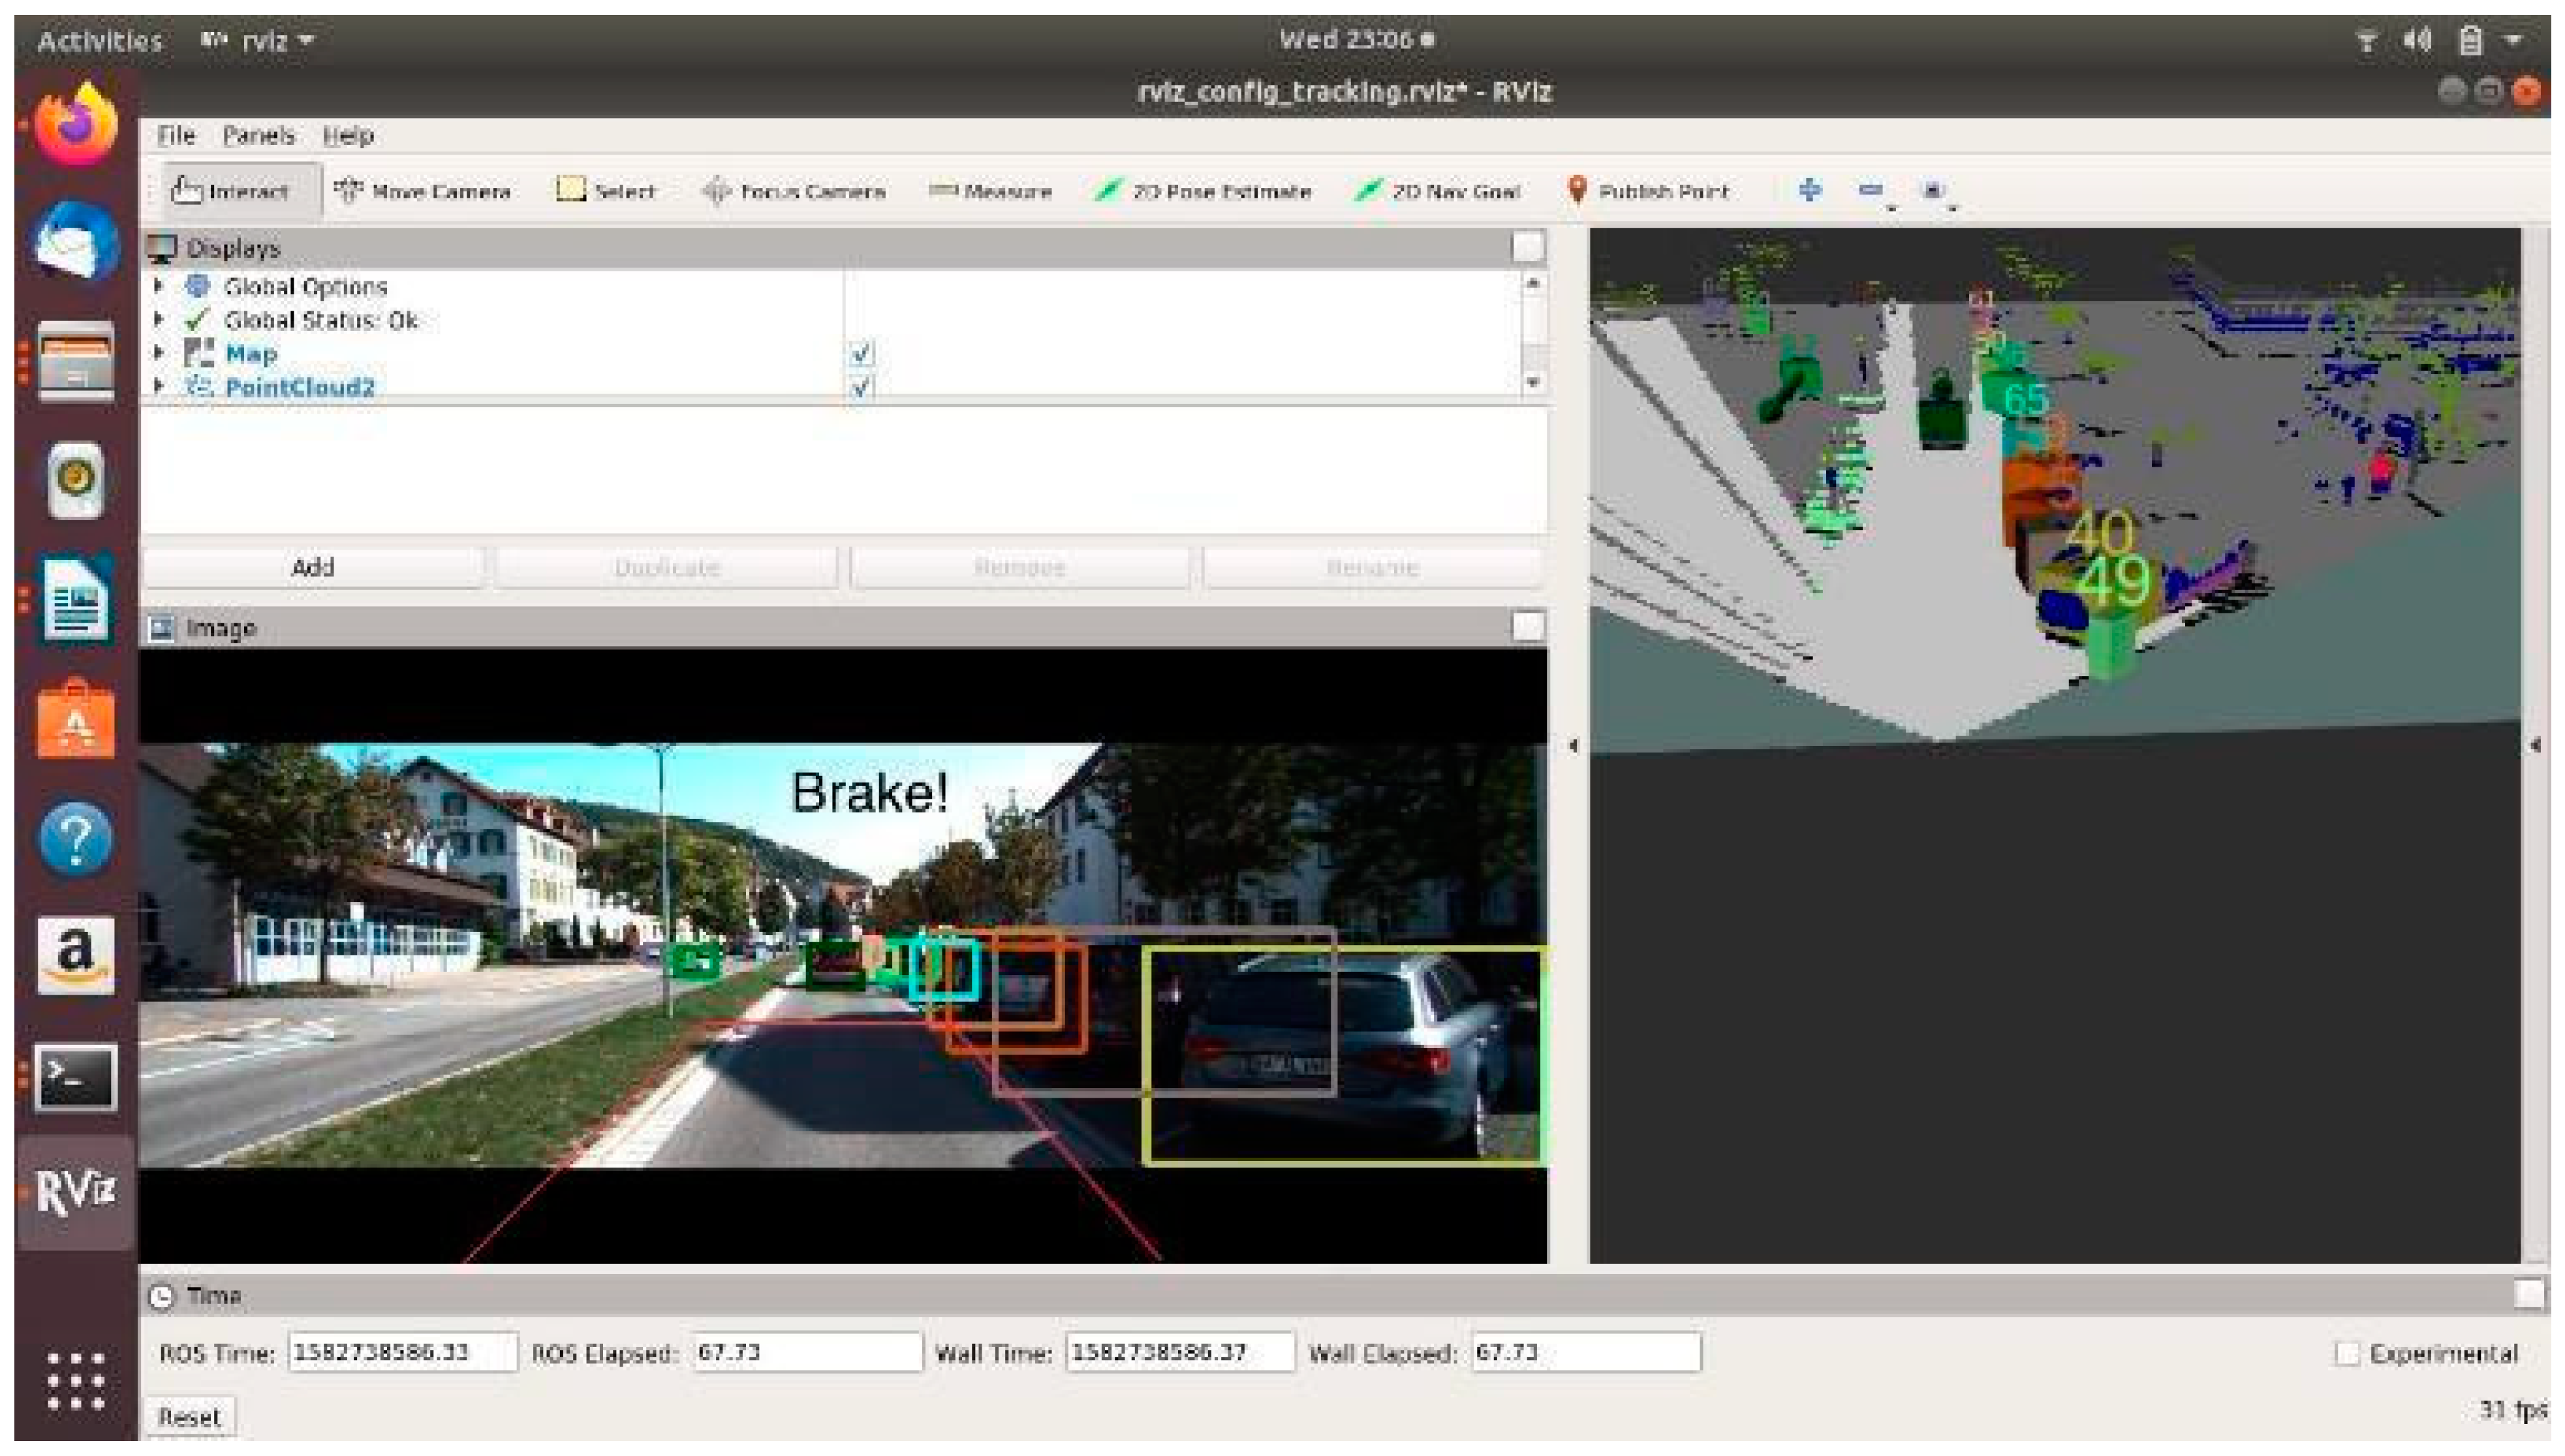This screenshot has width=2565, height=1456.
Task: Click the Add display button
Action: (313, 567)
